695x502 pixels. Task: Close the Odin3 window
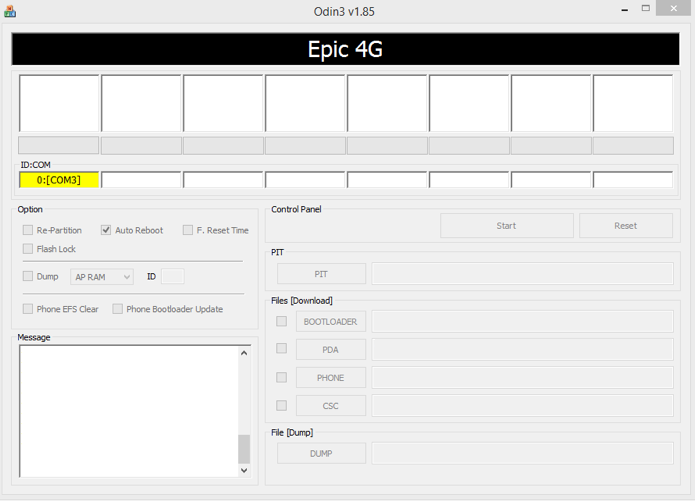pyautogui.click(x=674, y=8)
